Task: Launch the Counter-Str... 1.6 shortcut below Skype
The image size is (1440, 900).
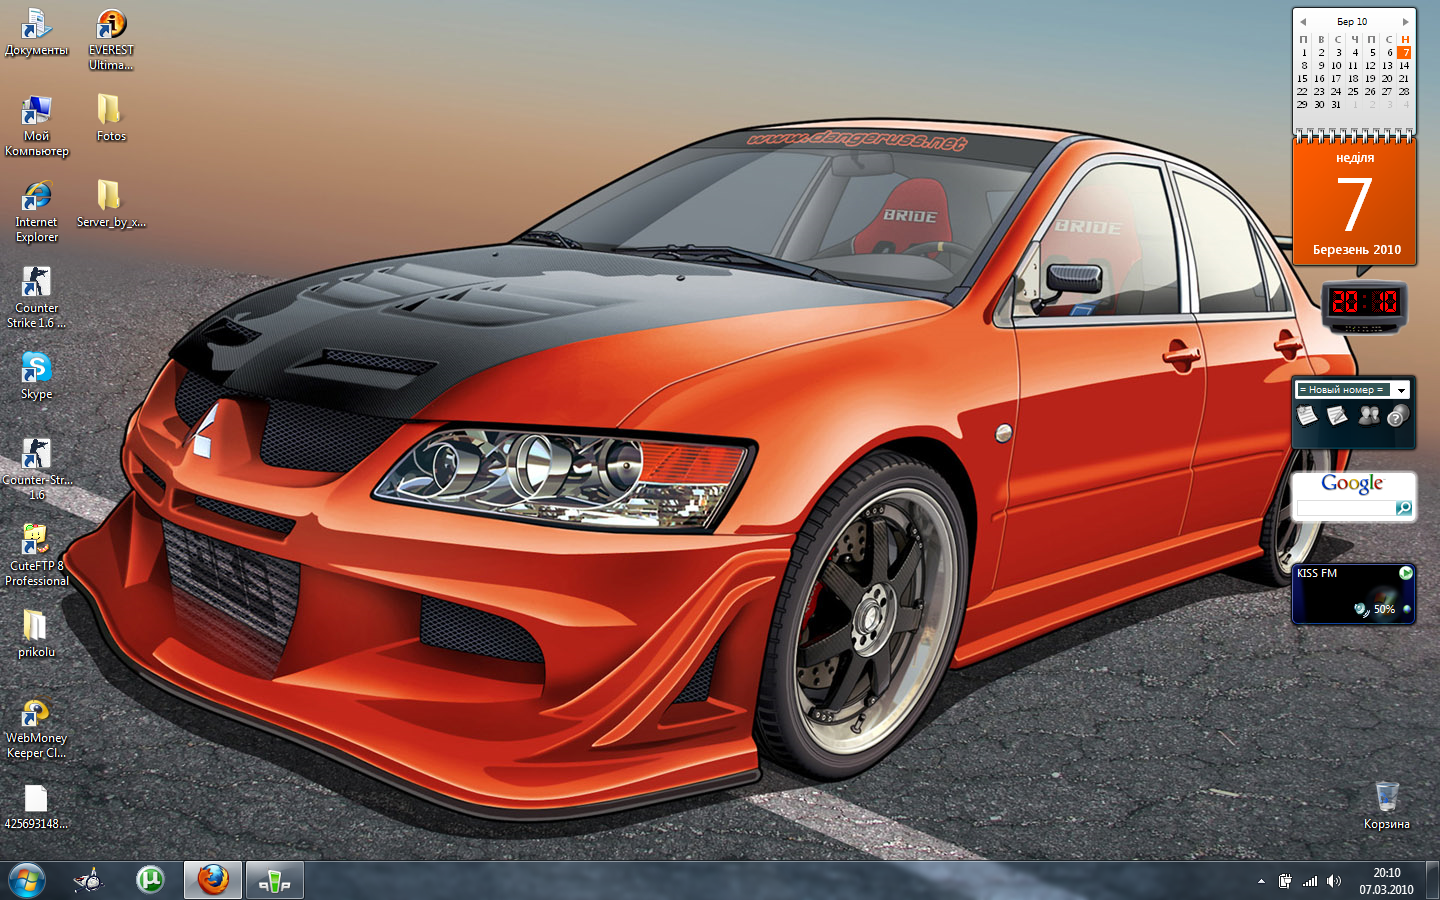Action: (x=36, y=470)
